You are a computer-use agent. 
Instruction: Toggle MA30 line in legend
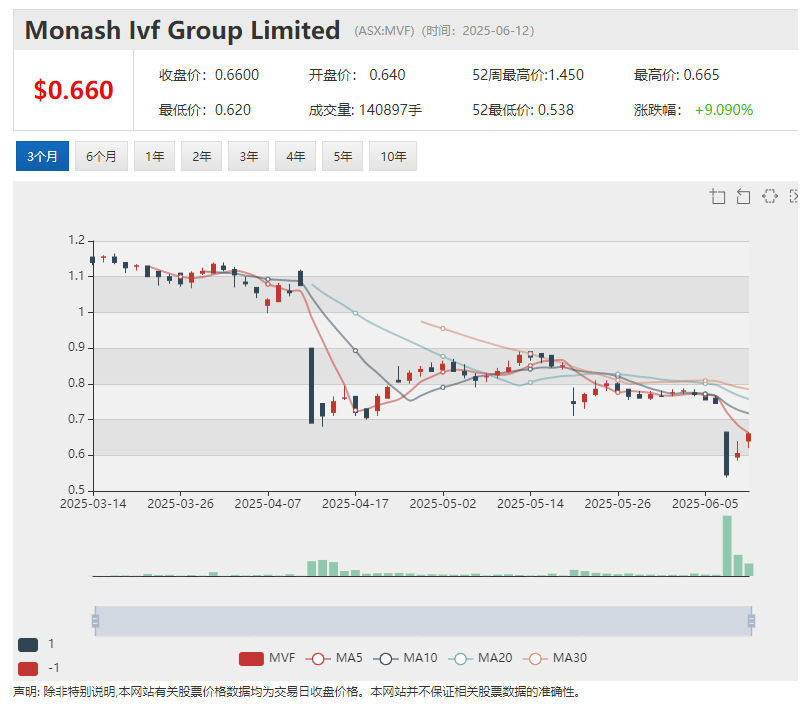click(555, 659)
